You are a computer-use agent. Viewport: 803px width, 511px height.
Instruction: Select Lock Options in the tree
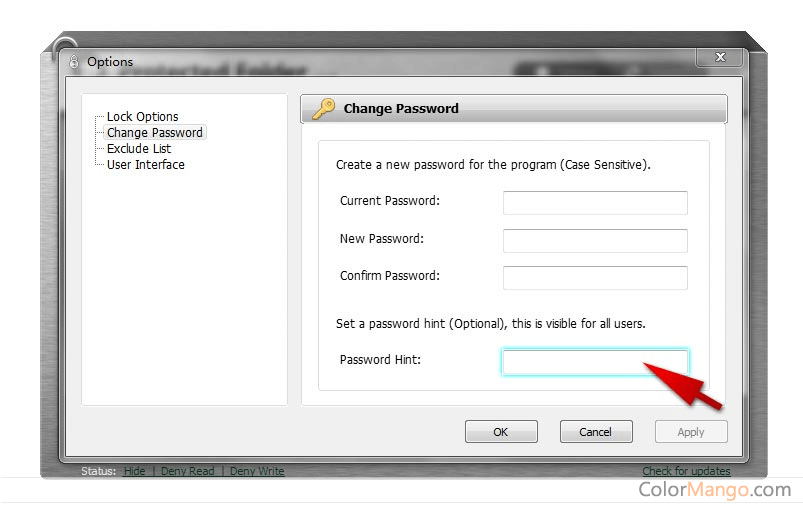[x=142, y=117]
